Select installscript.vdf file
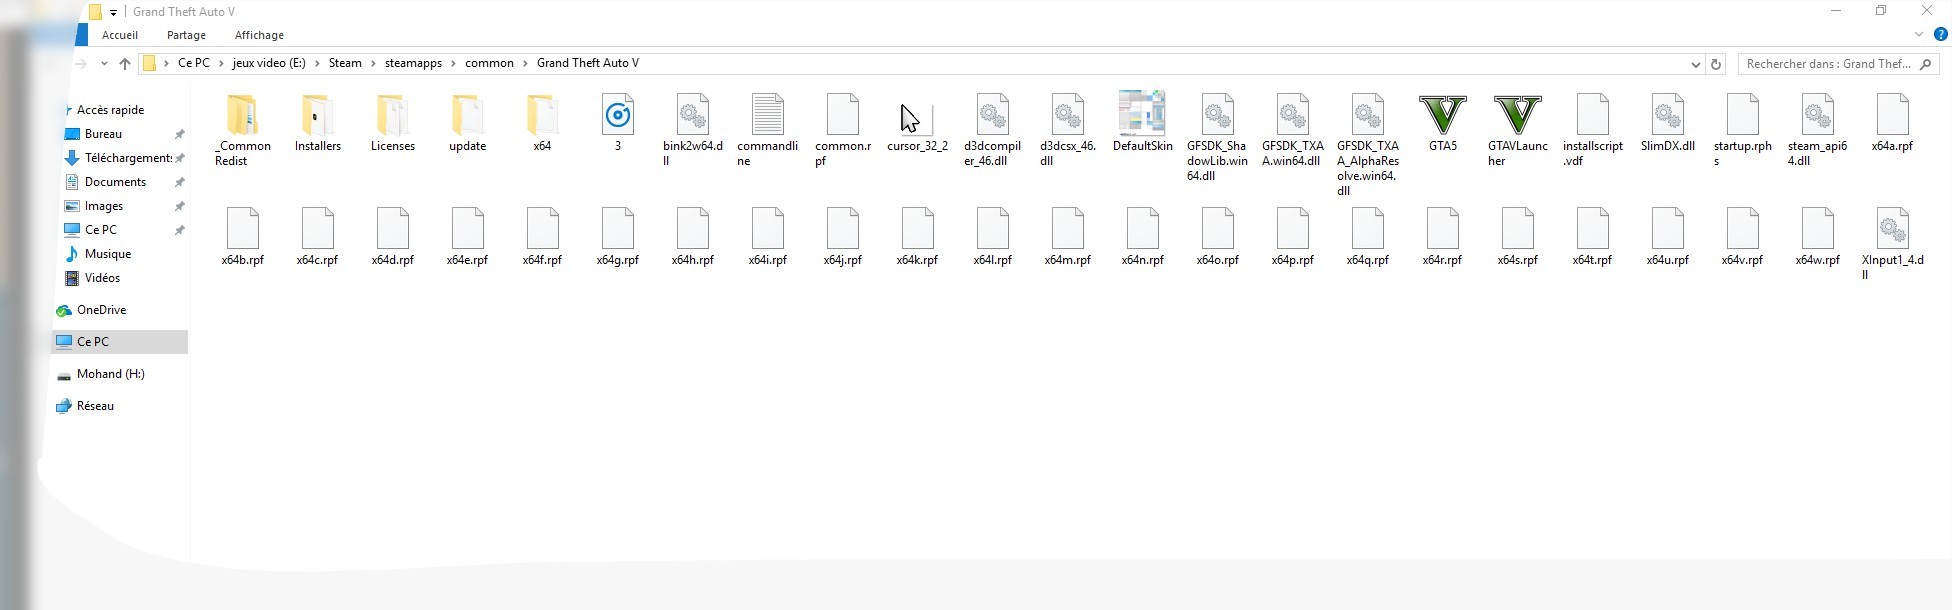Viewport: 1952px width, 610px height. coord(1593,131)
